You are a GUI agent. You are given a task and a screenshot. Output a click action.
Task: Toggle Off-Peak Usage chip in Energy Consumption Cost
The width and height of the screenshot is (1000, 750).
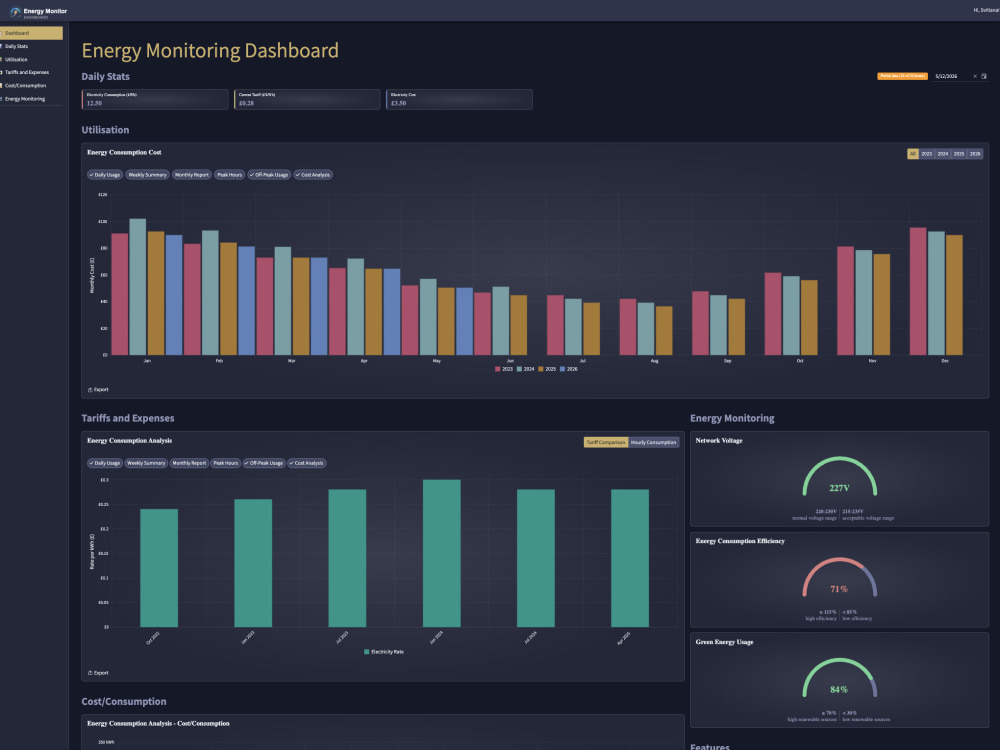(x=269, y=175)
